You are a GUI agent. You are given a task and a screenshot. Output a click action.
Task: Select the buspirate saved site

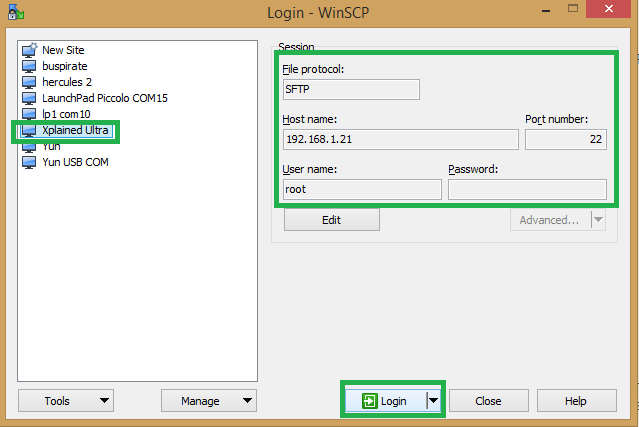click(x=64, y=66)
